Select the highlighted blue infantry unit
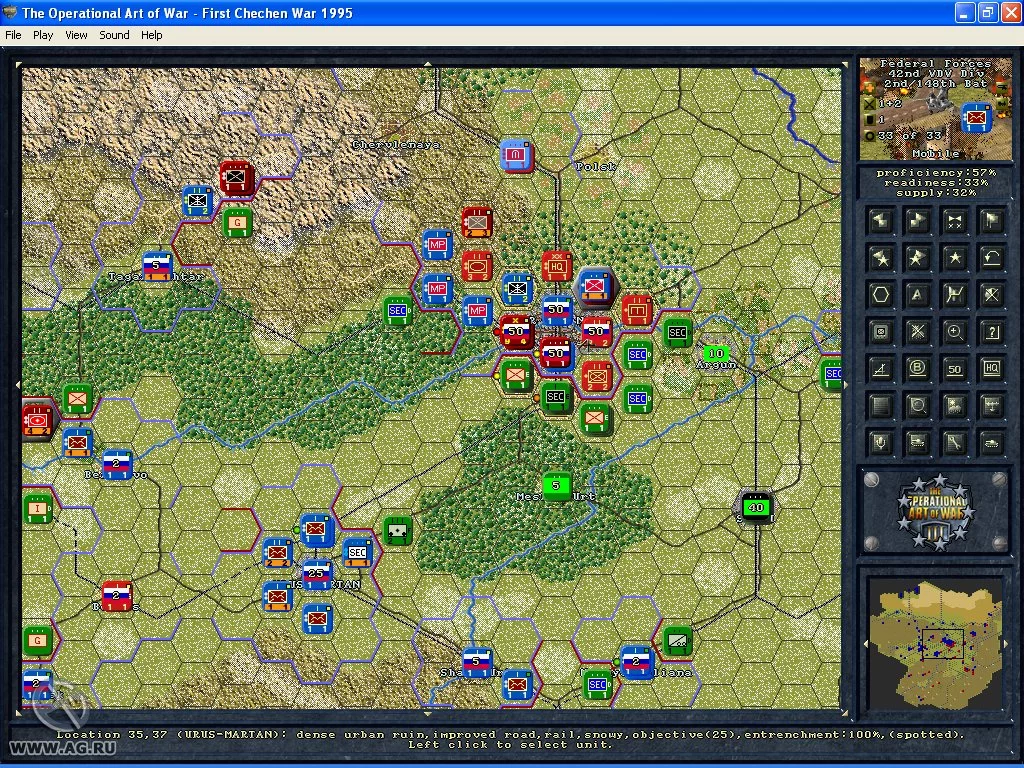Viewport: 1024px width, 768px height. click(x=596, y=287)
